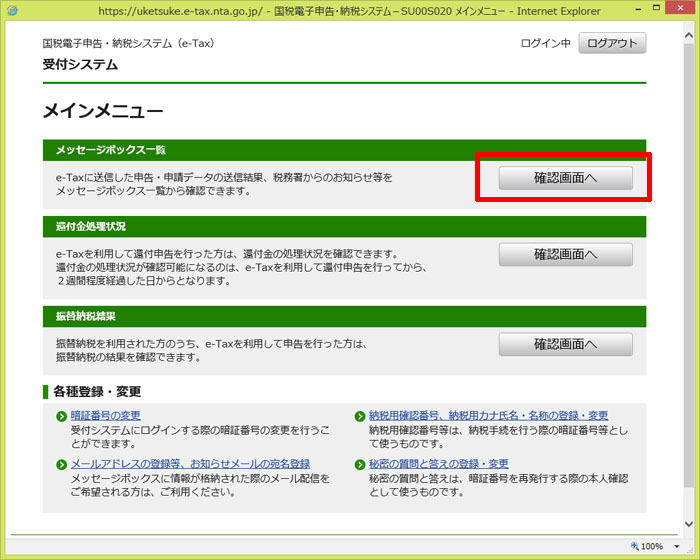The image size is (700, 560).
Task: Click the 振替納税結果 section header
Action: pyautogui.click(x=344, y=317)
